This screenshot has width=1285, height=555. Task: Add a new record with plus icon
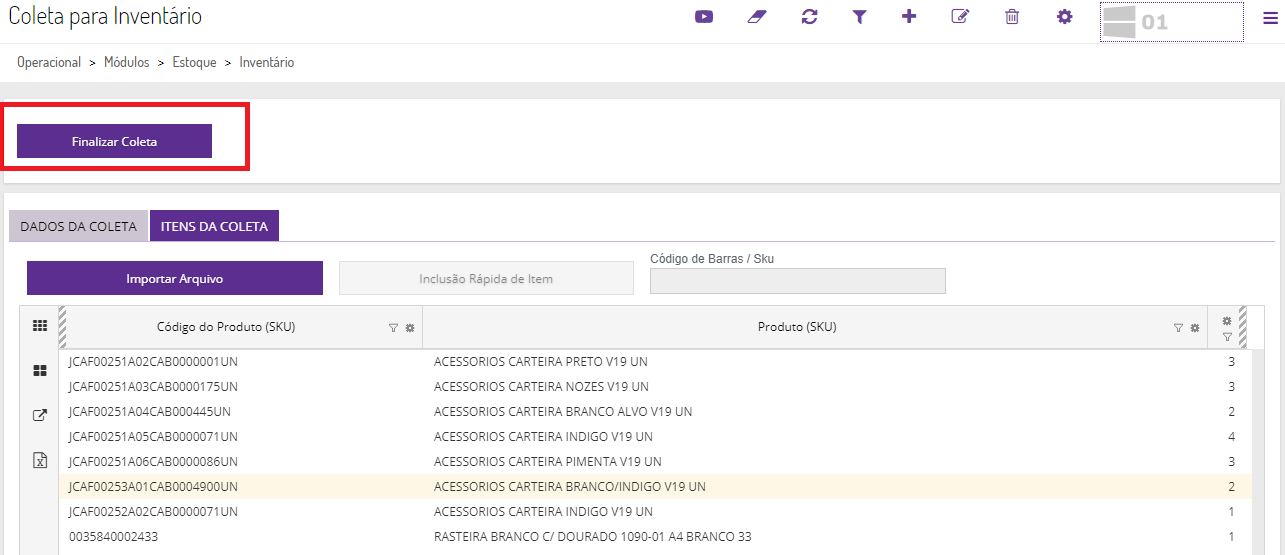coord(909,17)
